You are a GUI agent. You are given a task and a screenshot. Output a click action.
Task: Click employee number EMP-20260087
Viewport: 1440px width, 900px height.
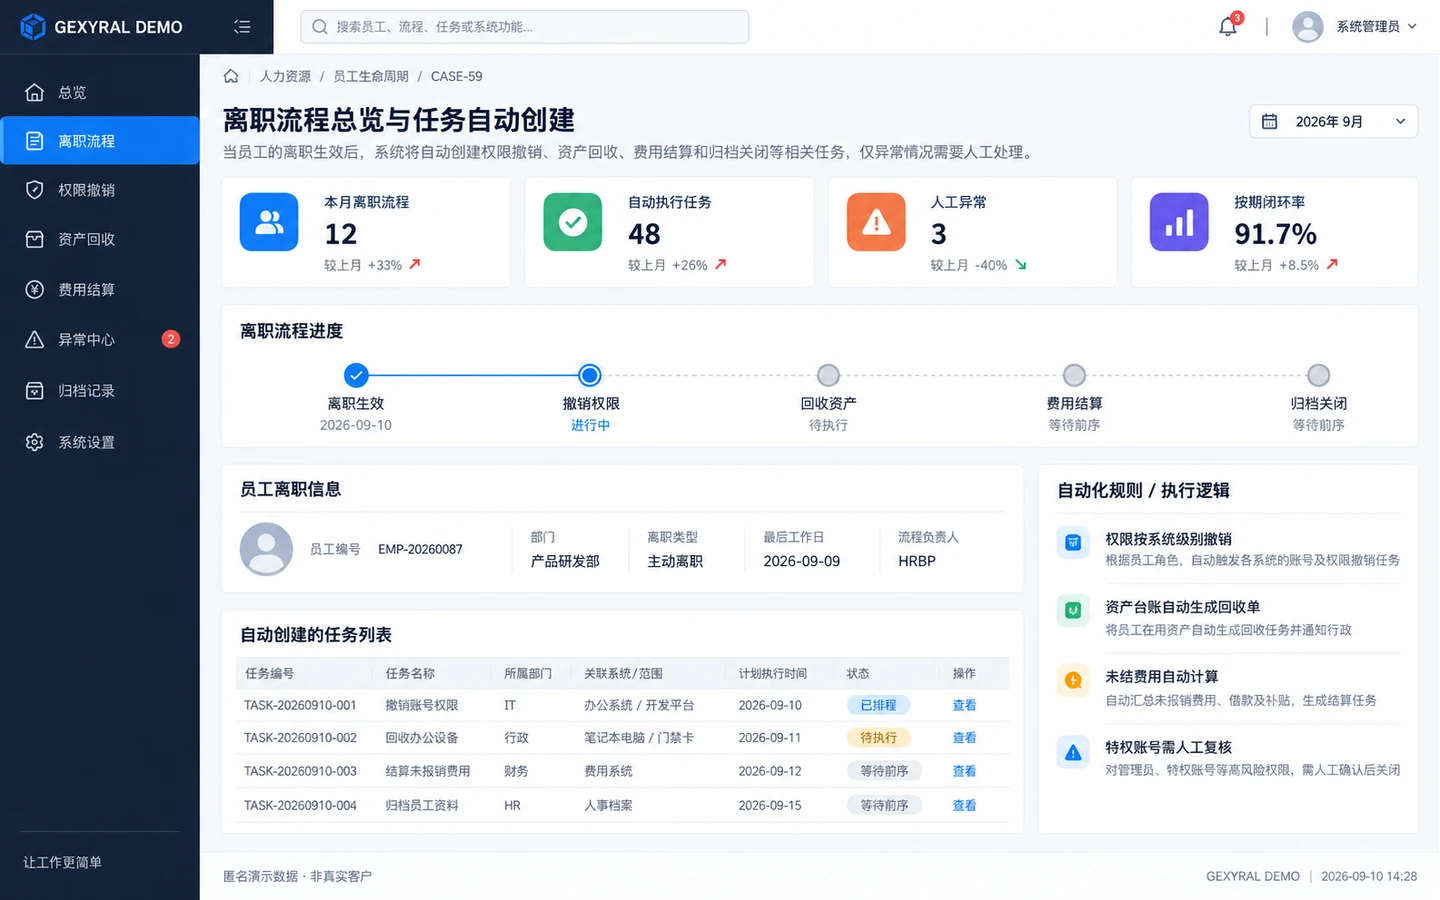coord(420,549)
